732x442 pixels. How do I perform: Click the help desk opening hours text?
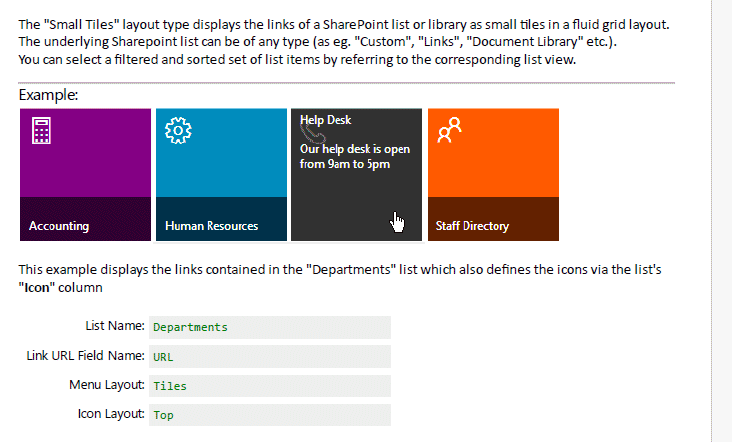pos(355,156)
